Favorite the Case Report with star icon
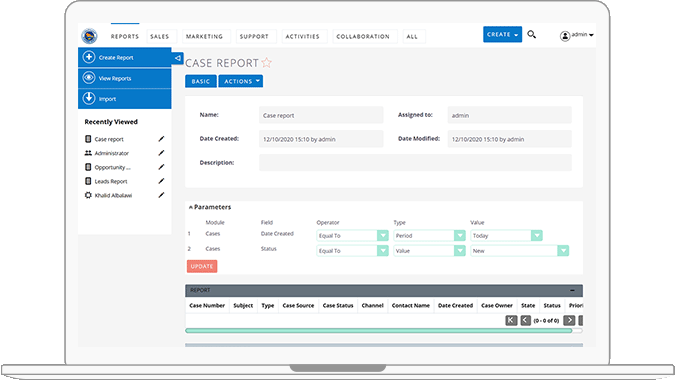Screen dimensions: 675x380 coord(266,63)
